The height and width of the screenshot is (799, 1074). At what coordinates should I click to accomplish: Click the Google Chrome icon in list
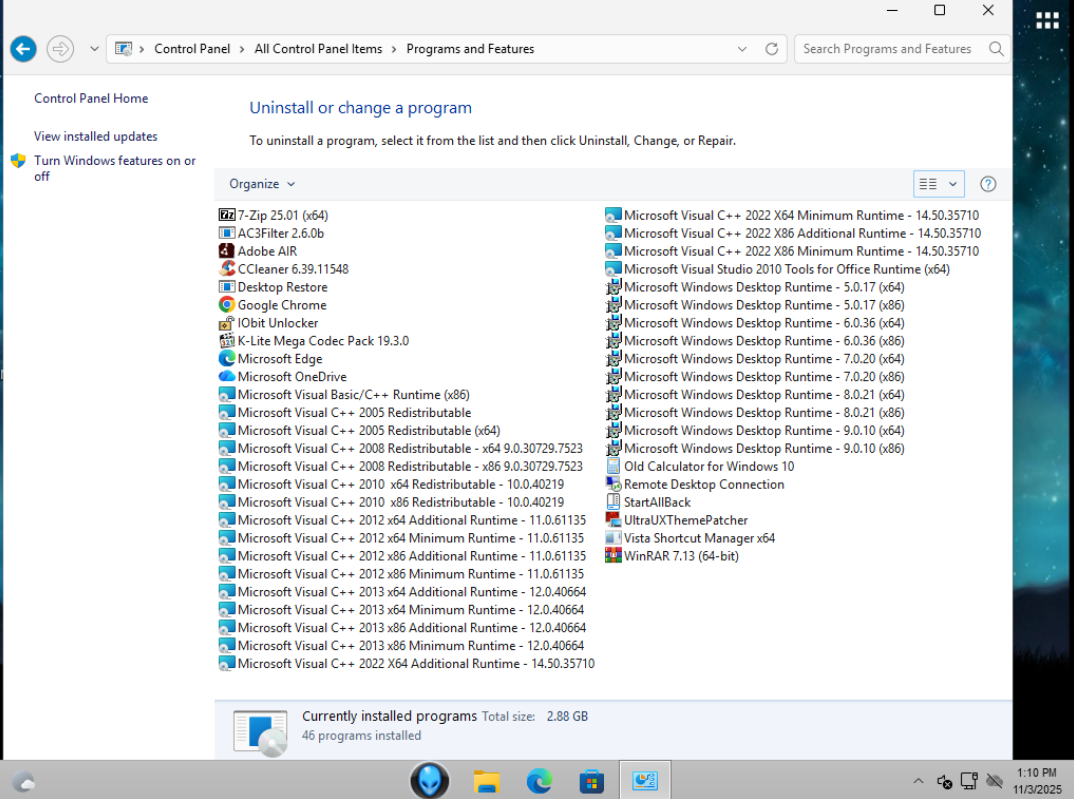[227, 305]
